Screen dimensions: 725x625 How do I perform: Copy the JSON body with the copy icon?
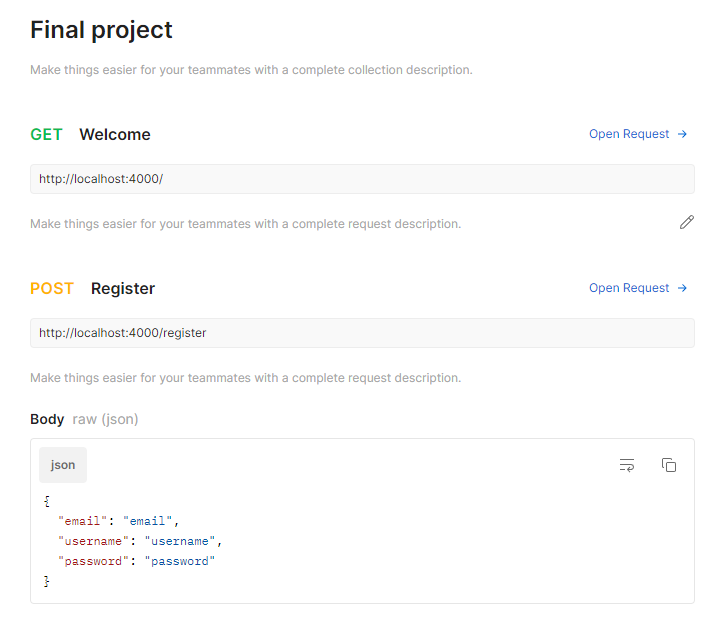(x=669, y=465)
